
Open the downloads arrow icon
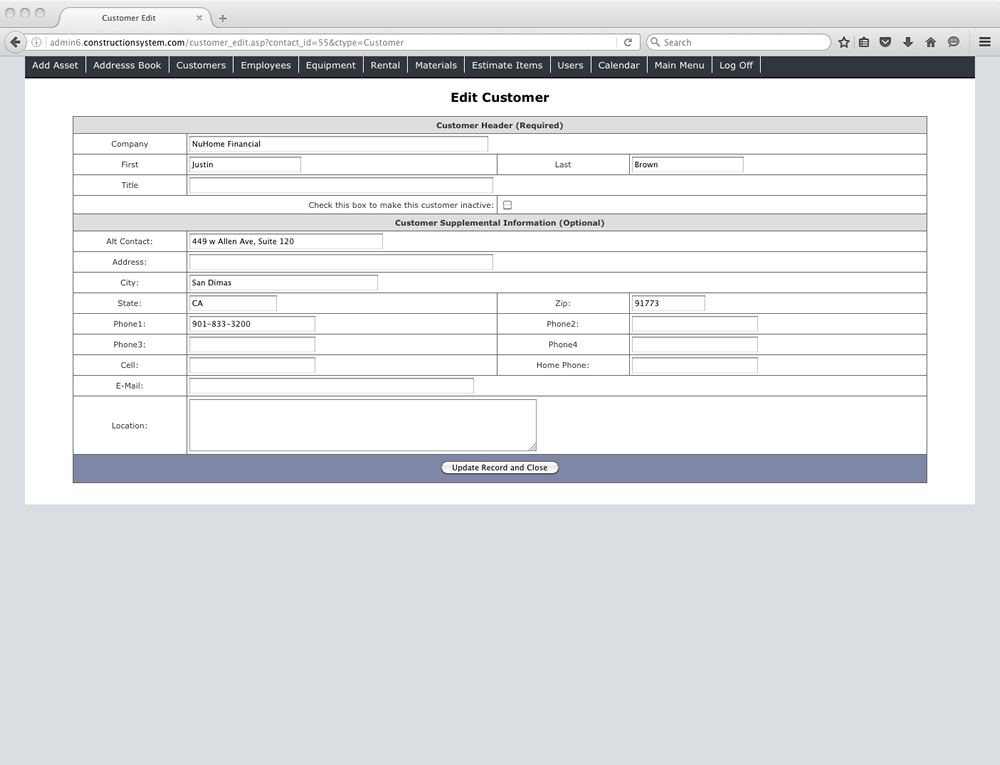tap(908, 42)
